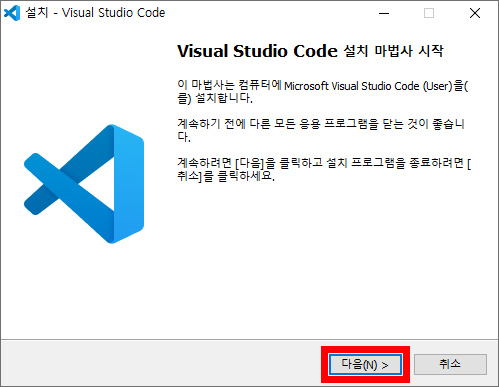Image resolution: width=499 pixels, height=387 pixels.
Task: Click the '설치 - Visual Studio Code' window title
Action: [95, 13]
